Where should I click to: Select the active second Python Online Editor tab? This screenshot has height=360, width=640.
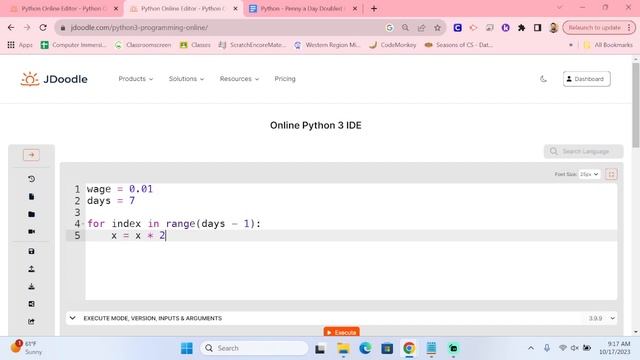(182, 9)
